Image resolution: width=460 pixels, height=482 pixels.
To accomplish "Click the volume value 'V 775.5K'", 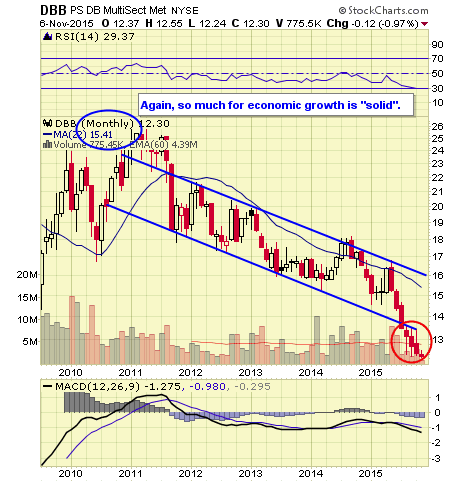I will (x=298, y=24).
